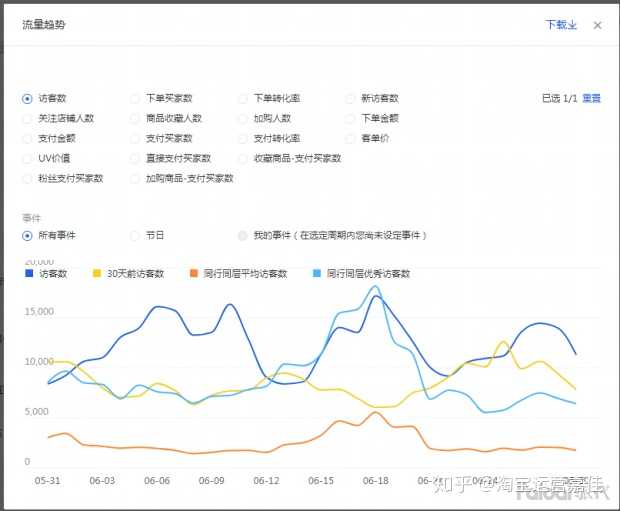Click the 下载 download link
The image size is (620, 511).
(561, 25)
